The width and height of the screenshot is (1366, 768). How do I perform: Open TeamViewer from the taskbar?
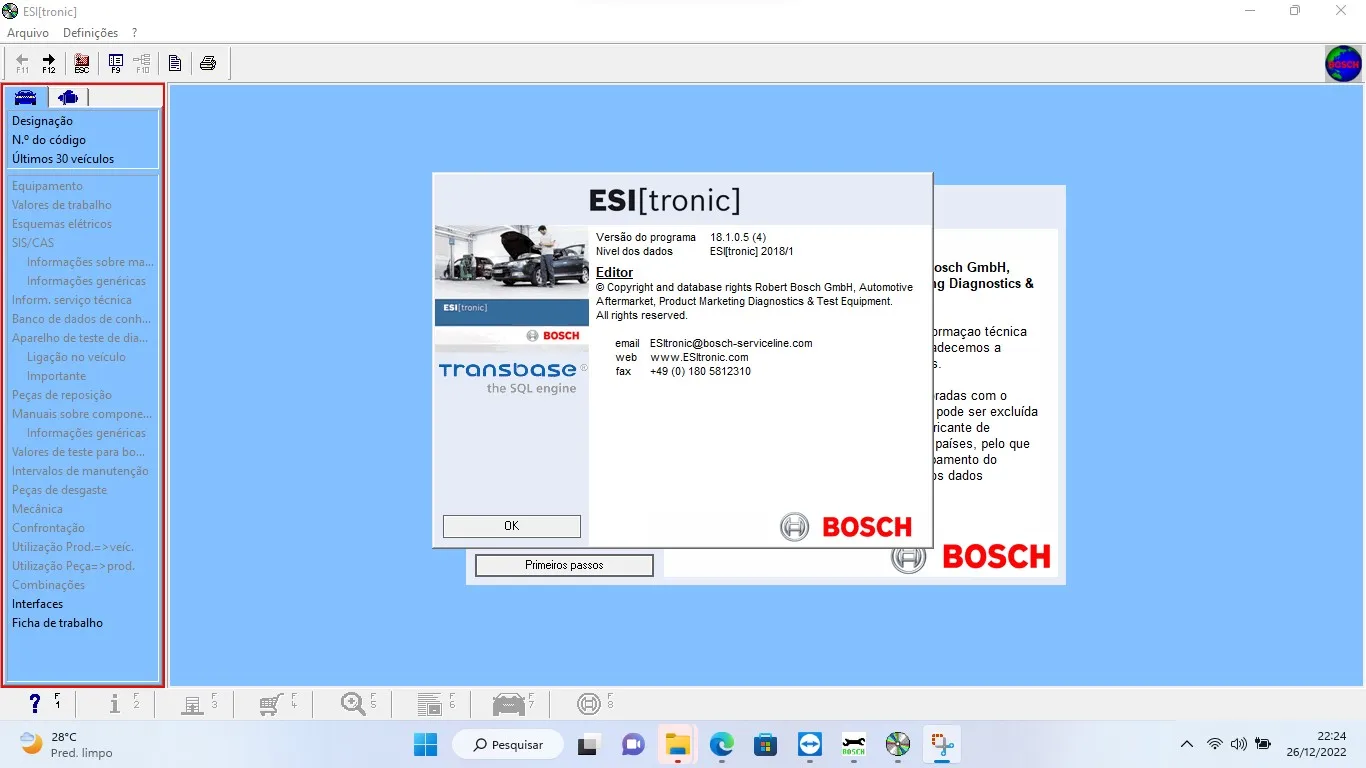click(x=810, y=744)
